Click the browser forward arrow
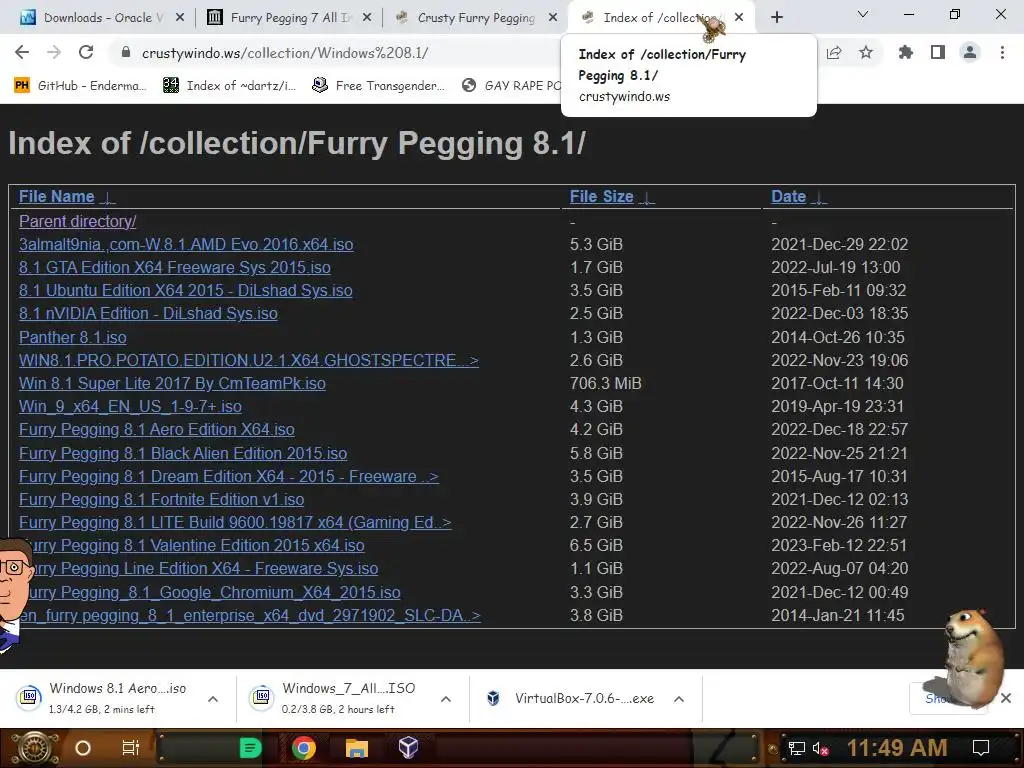The height and width of the screenshot is (768, 1024). (x=54, y=53)
